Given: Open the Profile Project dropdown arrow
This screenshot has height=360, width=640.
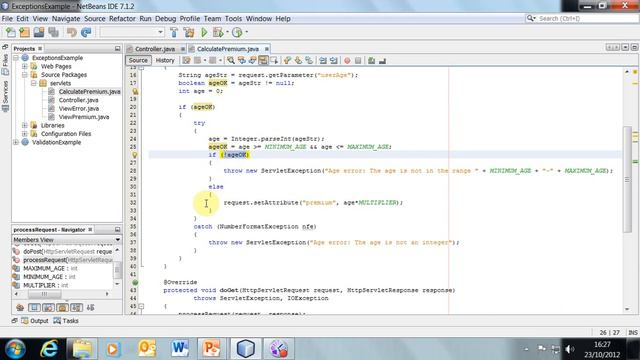Looking at the screenshot, I should [247, 32].
